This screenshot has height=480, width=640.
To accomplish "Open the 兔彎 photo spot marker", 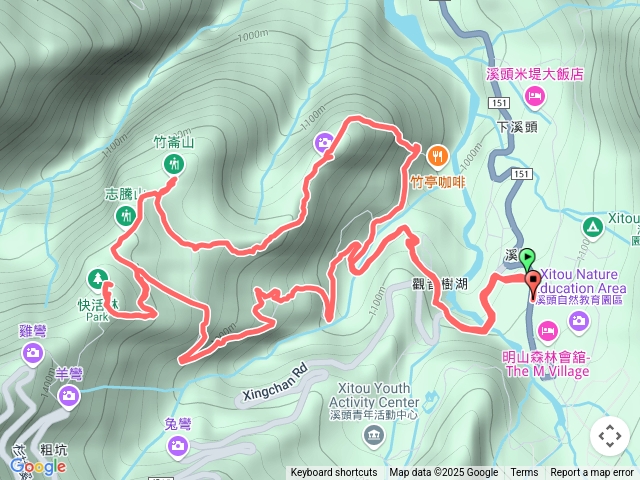I will [178, 446].
